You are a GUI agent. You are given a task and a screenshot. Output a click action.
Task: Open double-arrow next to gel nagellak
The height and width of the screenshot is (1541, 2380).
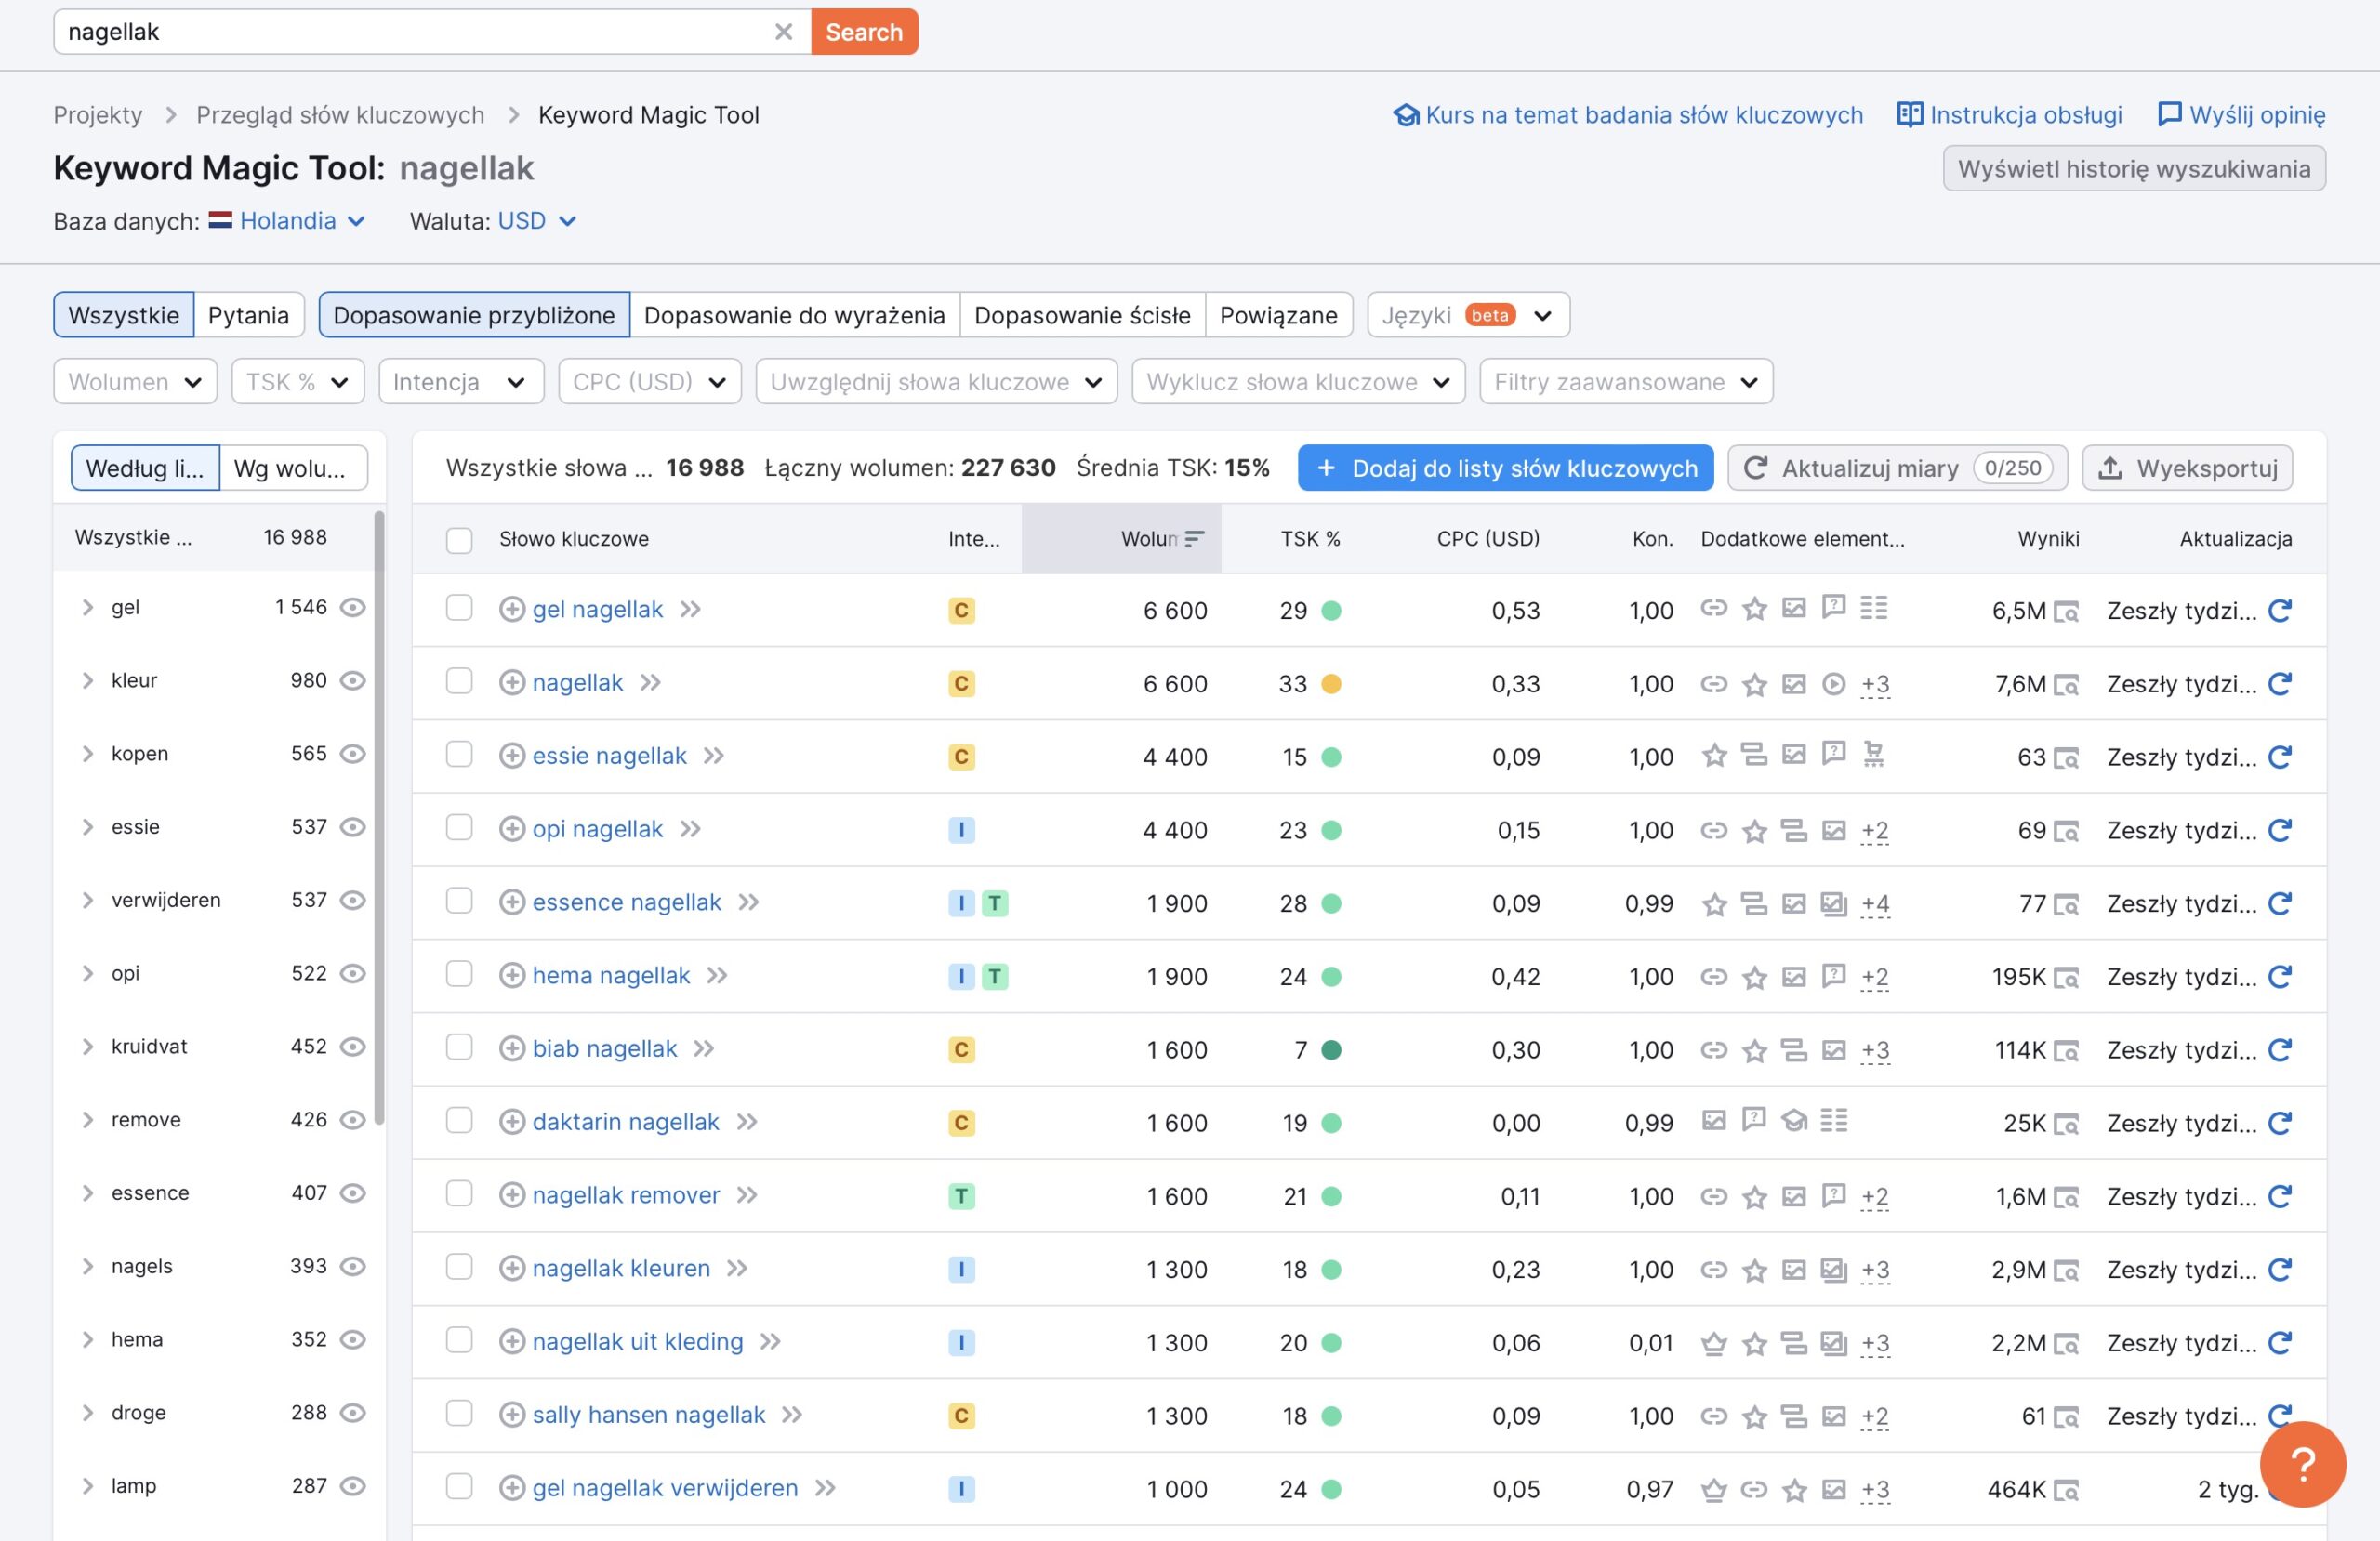[690, 609]
